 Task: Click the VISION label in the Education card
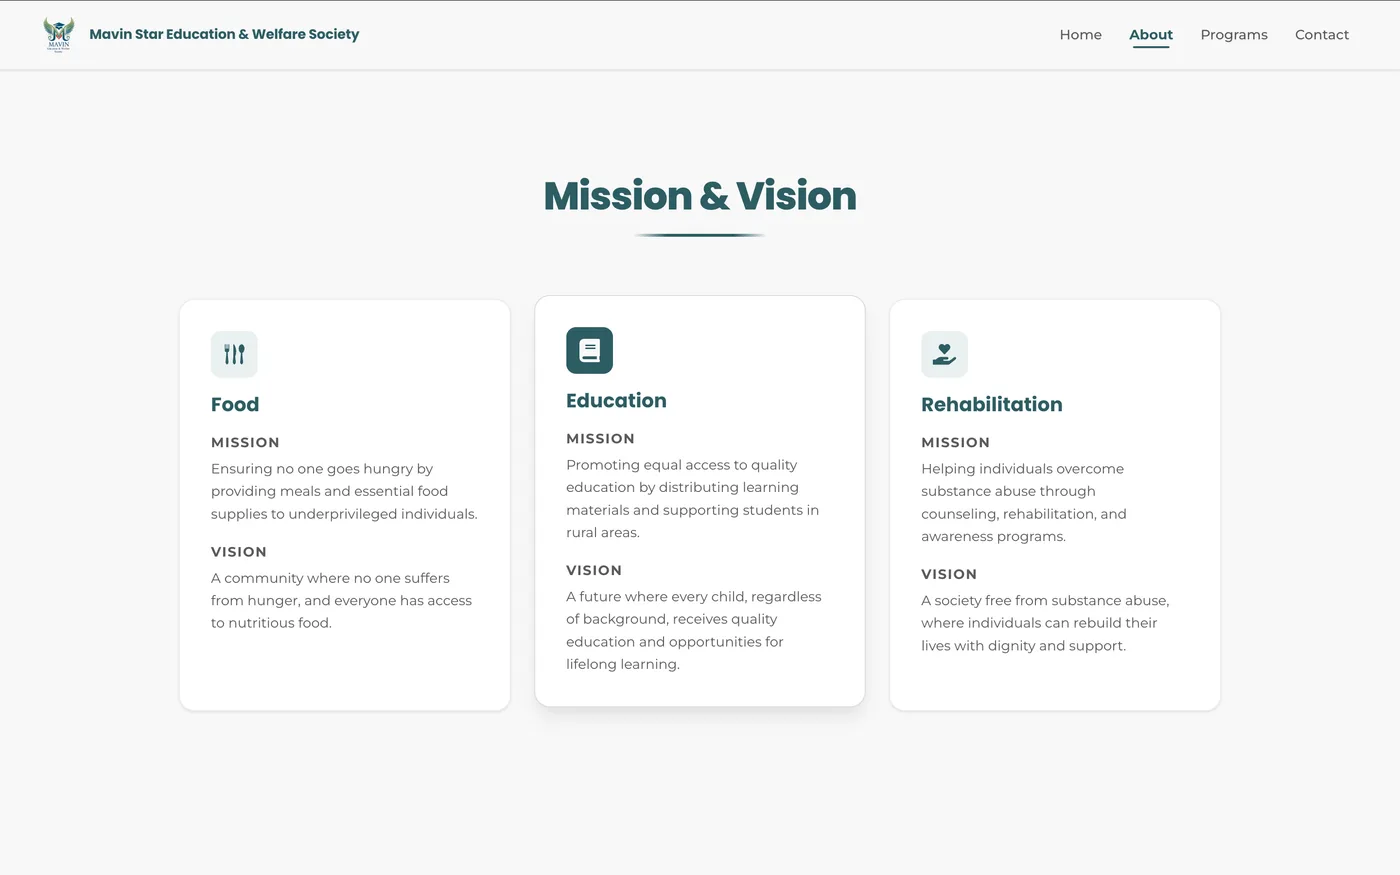click(594, 570)
